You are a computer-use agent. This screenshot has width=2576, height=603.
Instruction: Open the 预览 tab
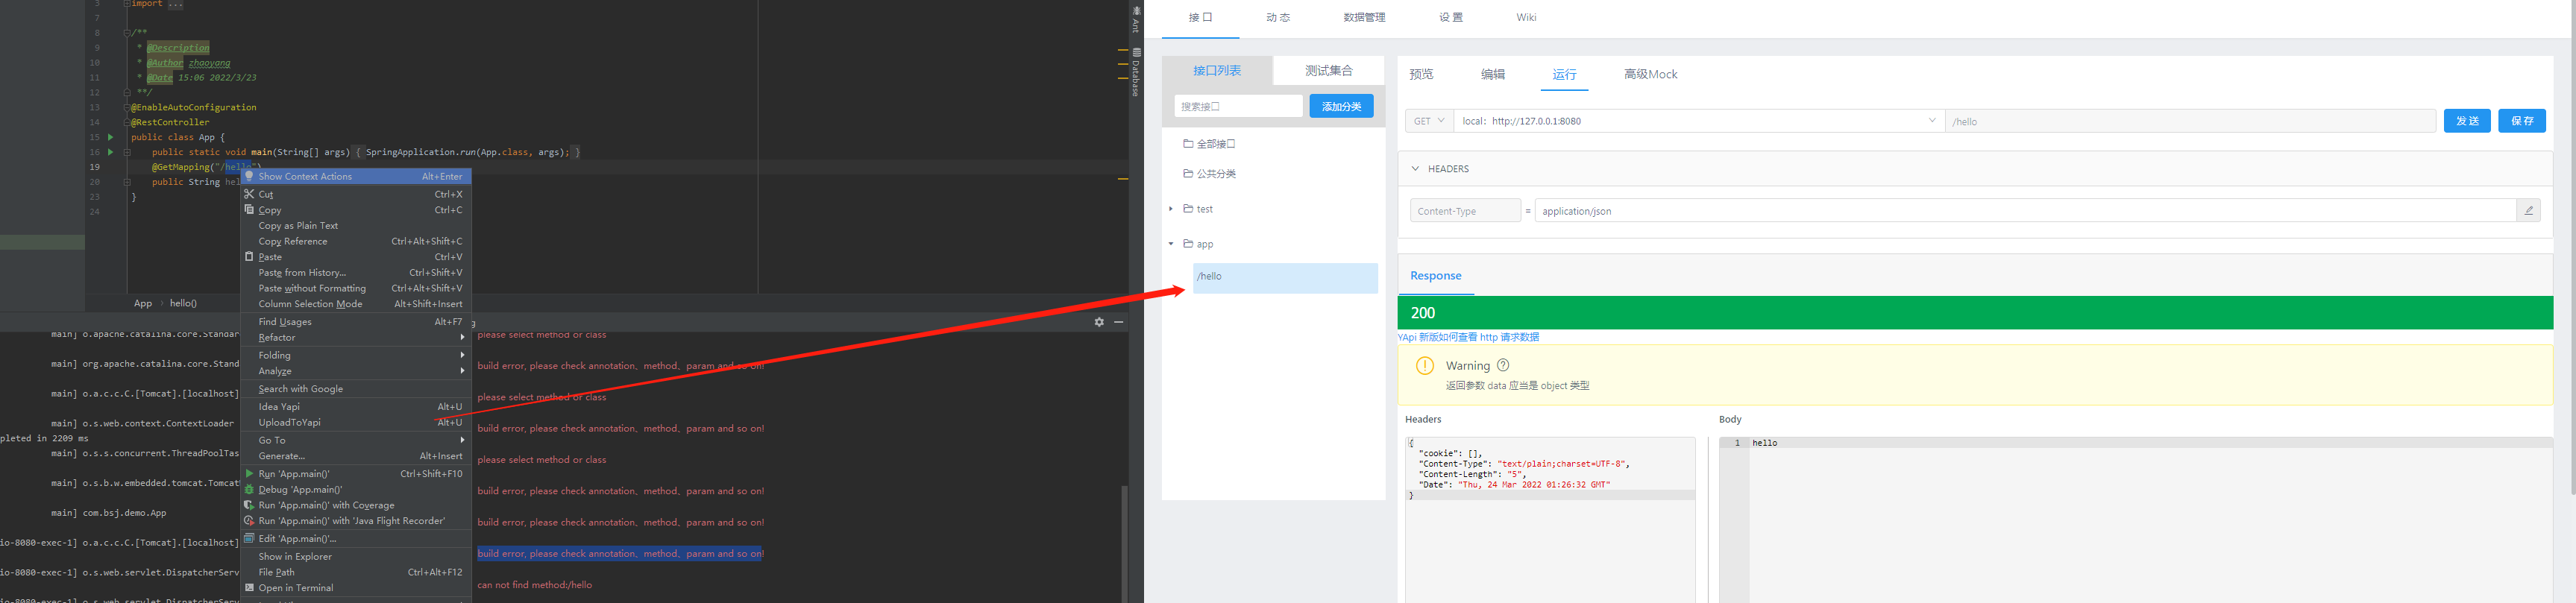(1421, 74)
